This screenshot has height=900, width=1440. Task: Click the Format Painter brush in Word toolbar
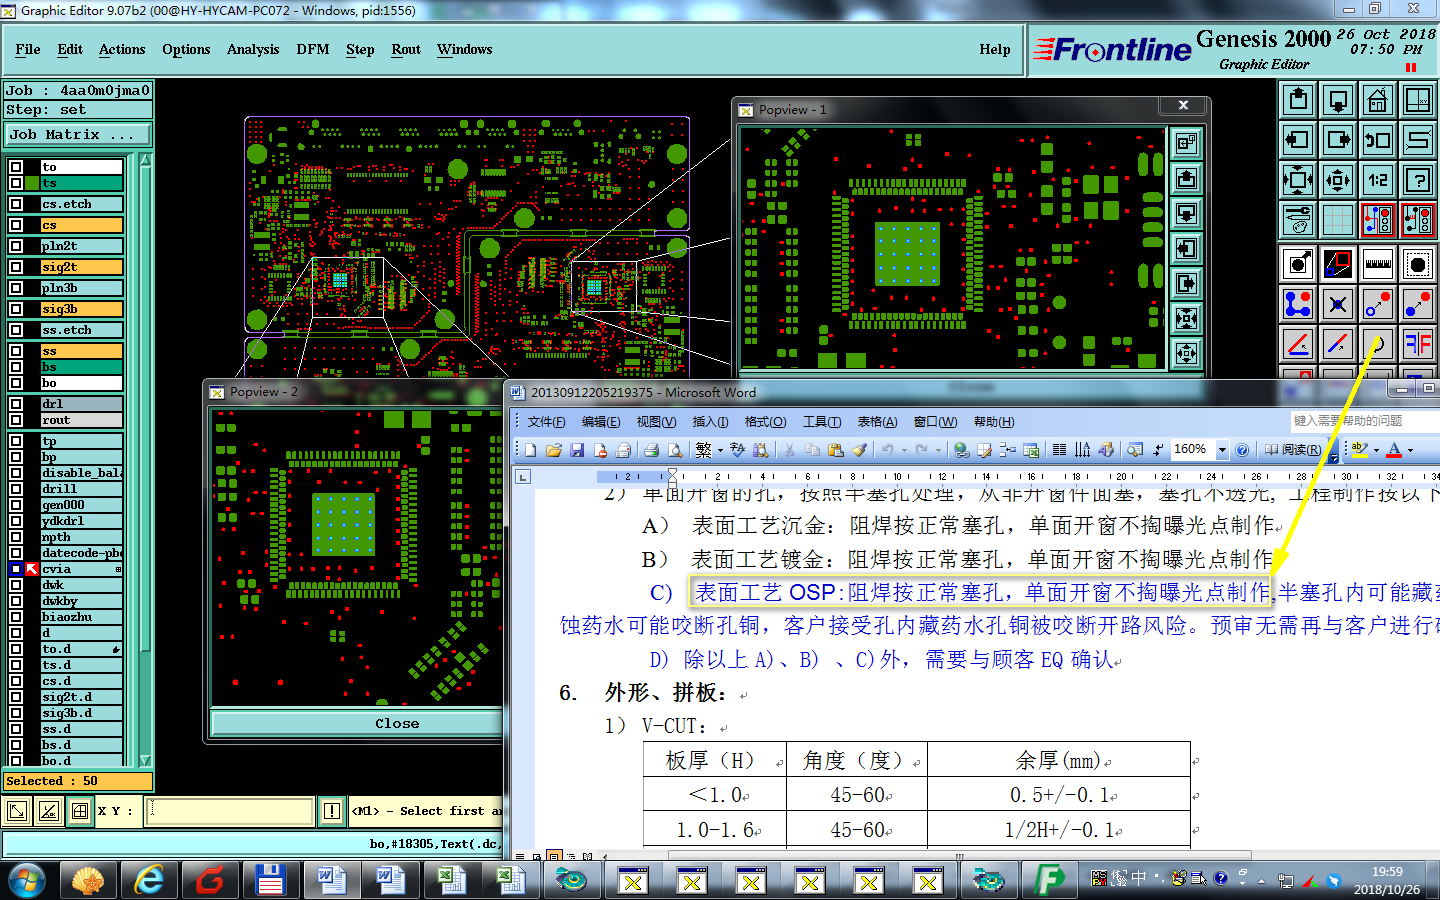860,450
